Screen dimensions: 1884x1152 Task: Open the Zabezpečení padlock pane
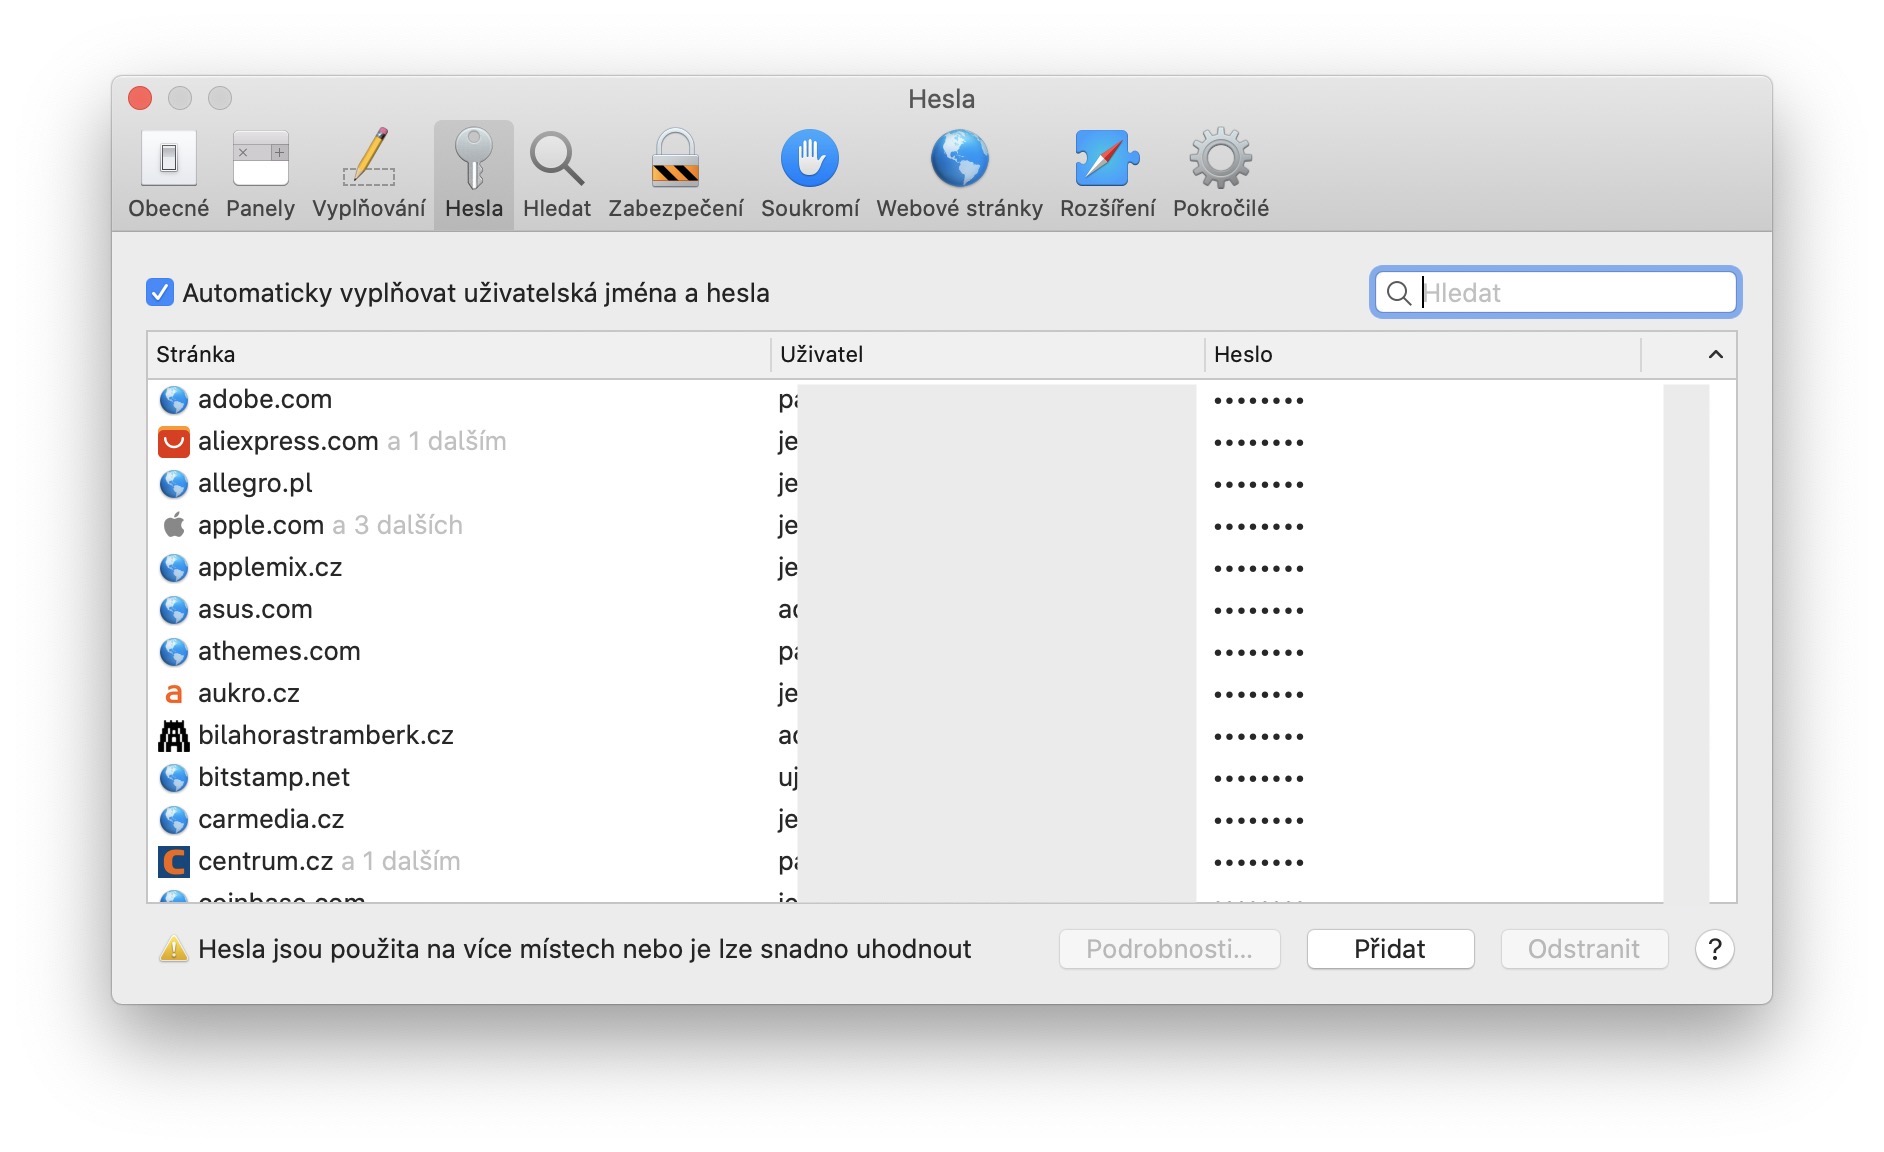(x=676, y=174)
